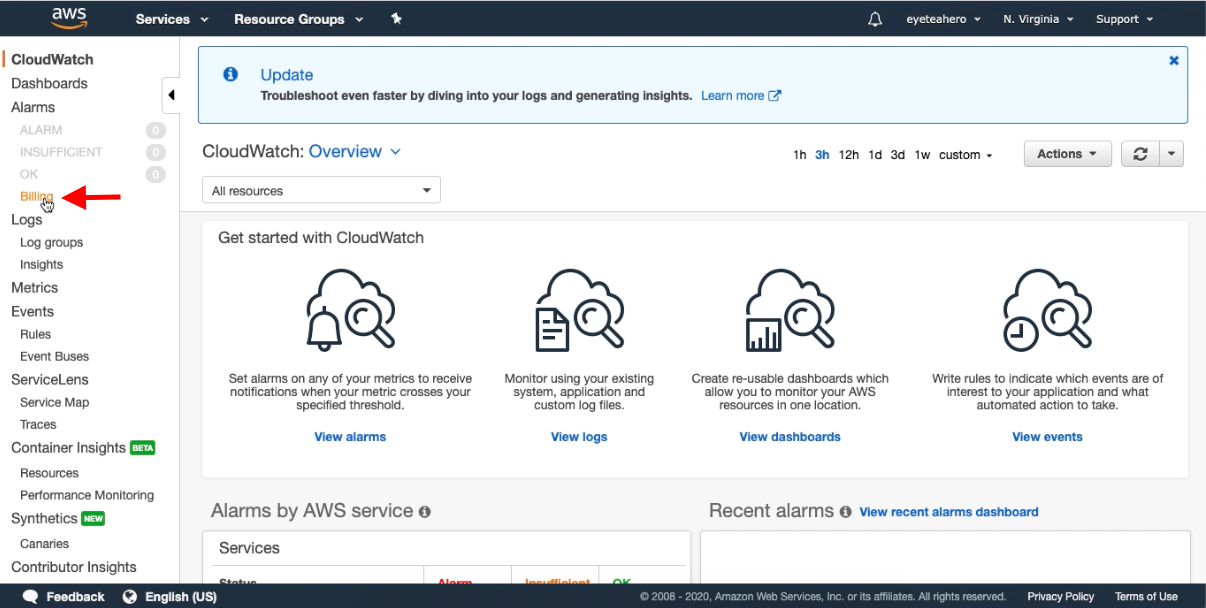
Task: Click the globe icon next to English (US)
Action: tap(129, 596)
